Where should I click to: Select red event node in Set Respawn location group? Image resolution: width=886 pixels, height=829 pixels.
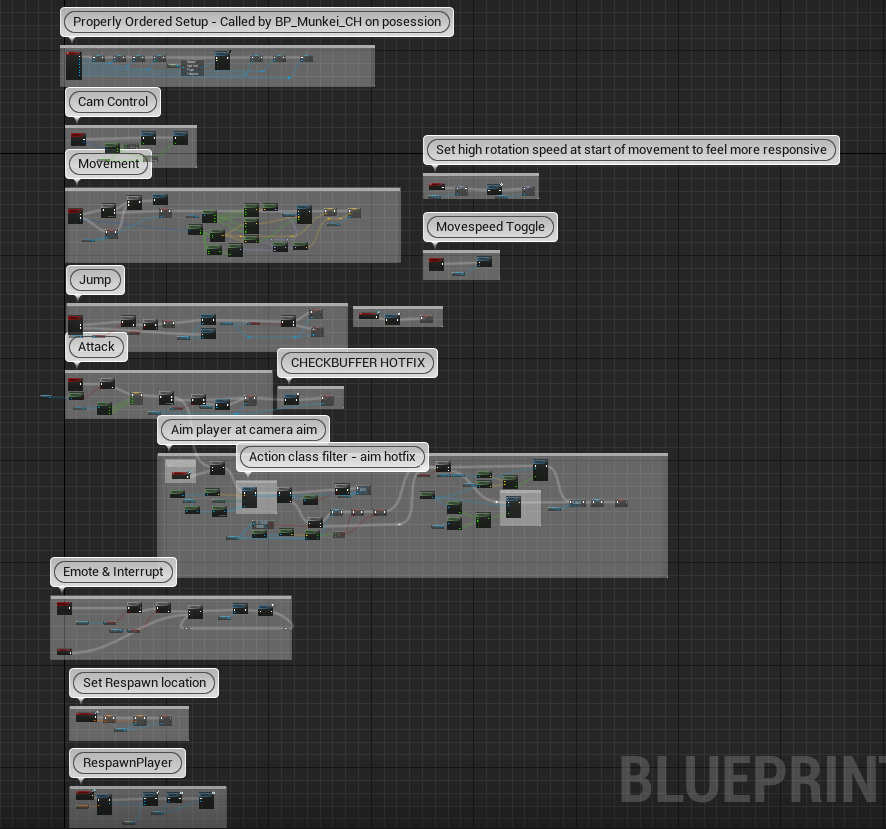(x=86, y=717)
